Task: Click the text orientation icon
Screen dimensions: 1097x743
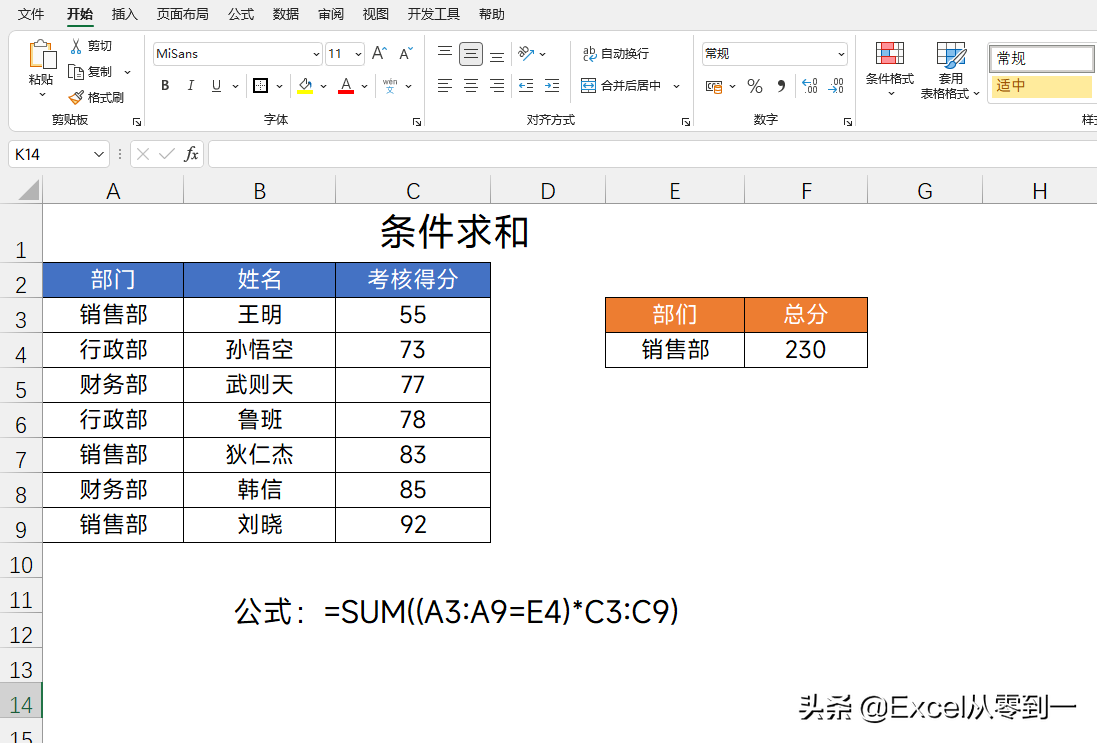Action: [526, 53]
